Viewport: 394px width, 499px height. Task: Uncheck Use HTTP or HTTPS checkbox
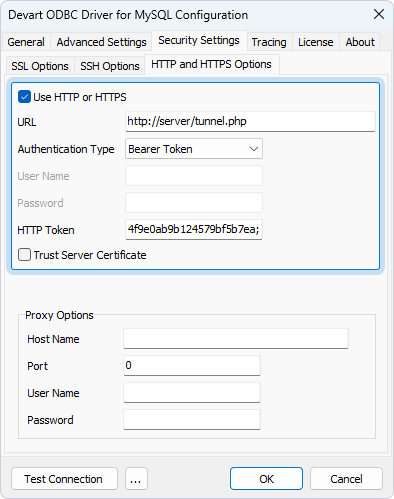24,97
